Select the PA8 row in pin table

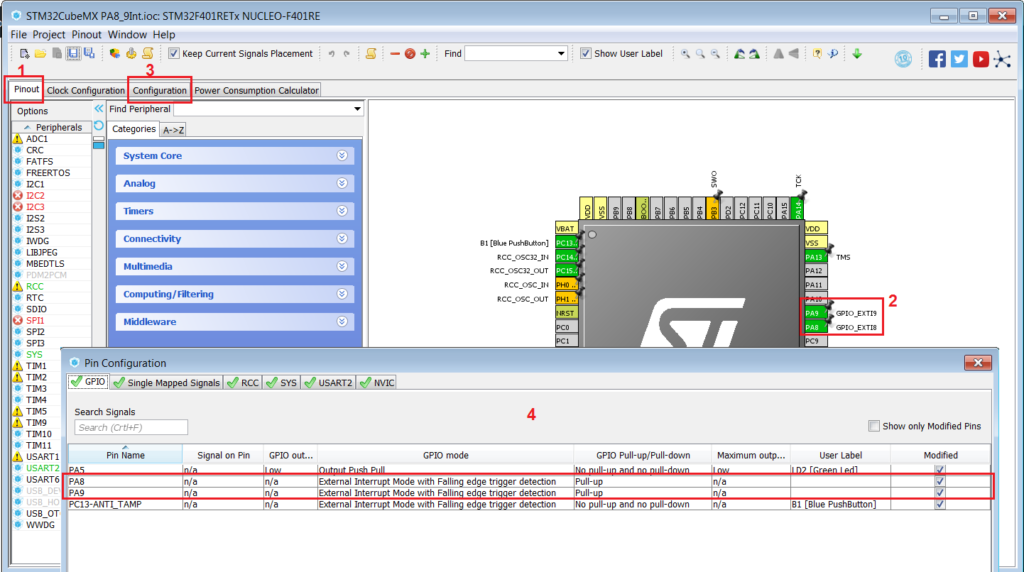point(530,481)
